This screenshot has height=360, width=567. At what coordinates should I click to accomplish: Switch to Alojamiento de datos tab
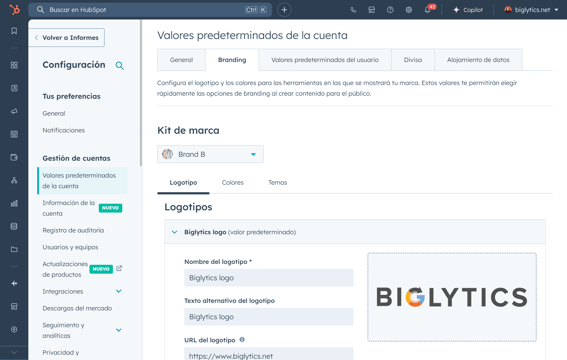coord(478,60)
